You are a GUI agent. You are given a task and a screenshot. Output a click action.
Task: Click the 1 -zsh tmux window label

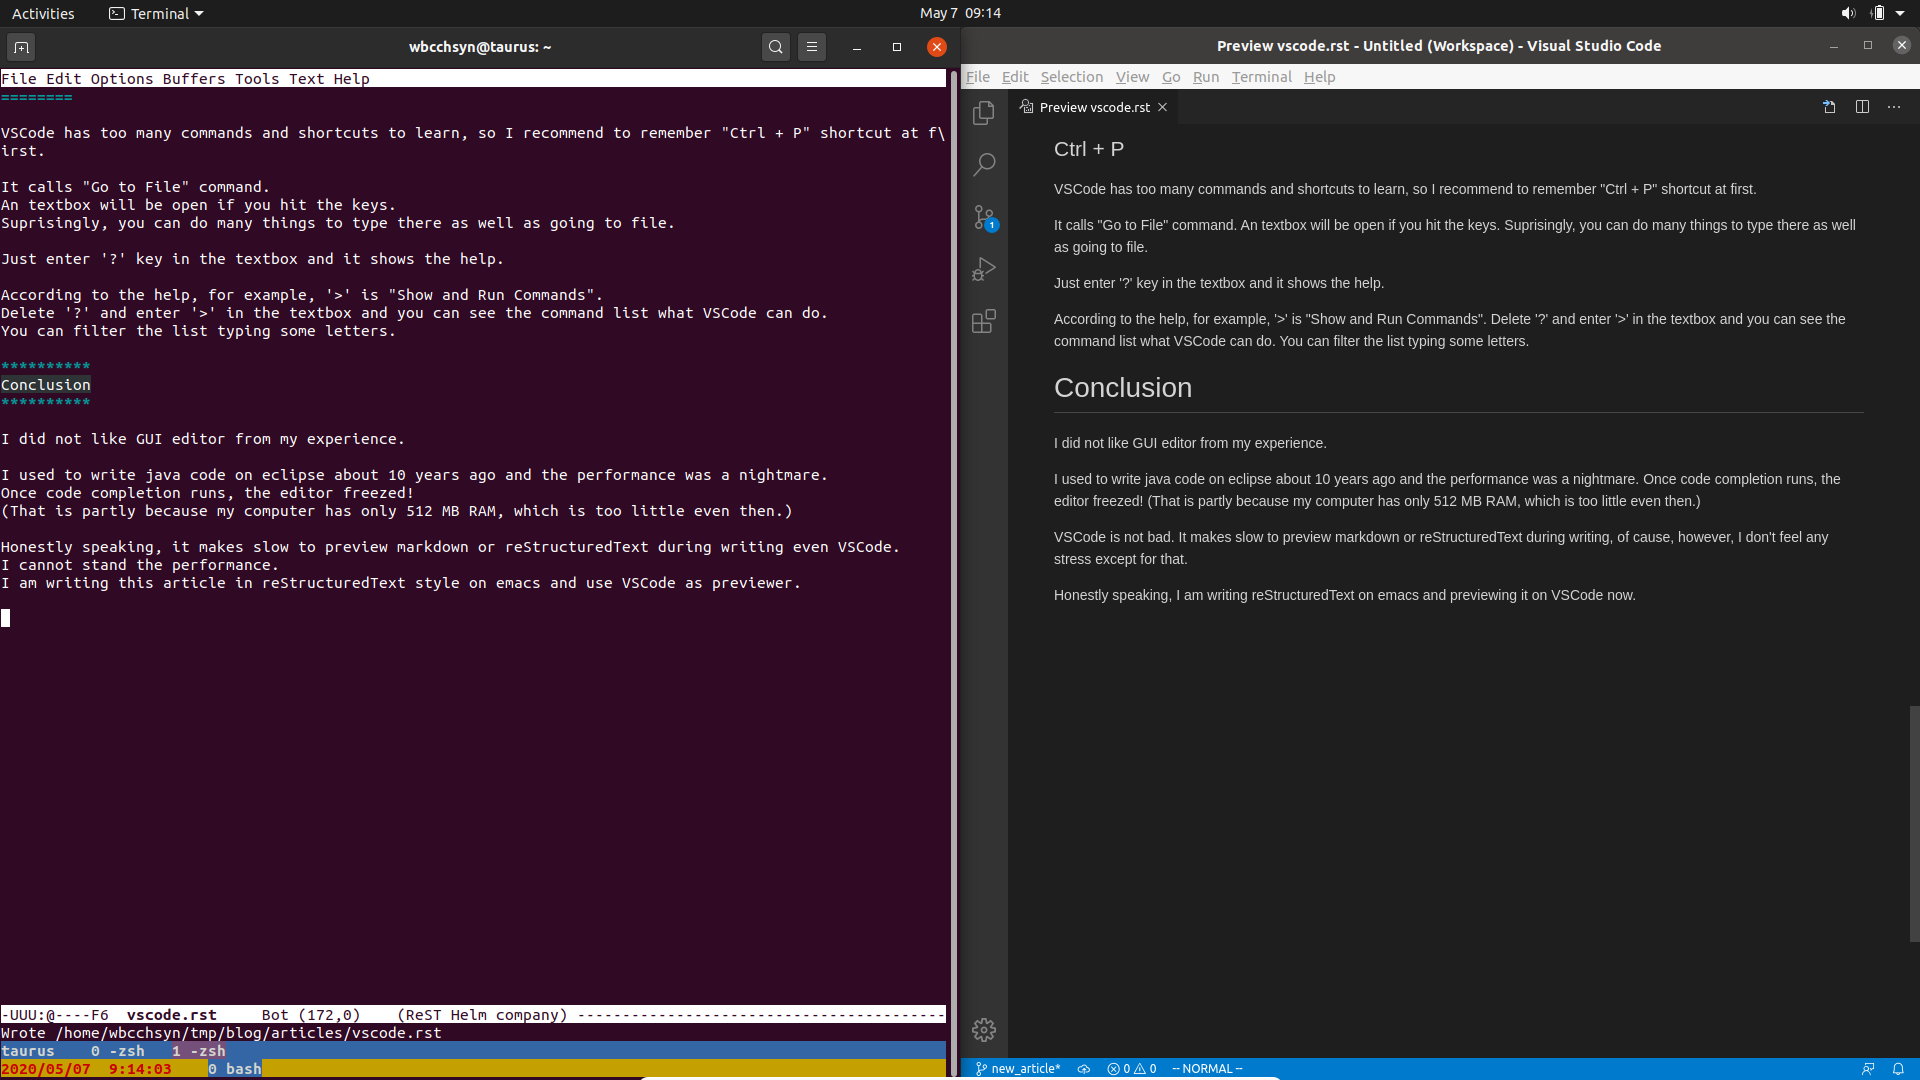pos(198,1051)
